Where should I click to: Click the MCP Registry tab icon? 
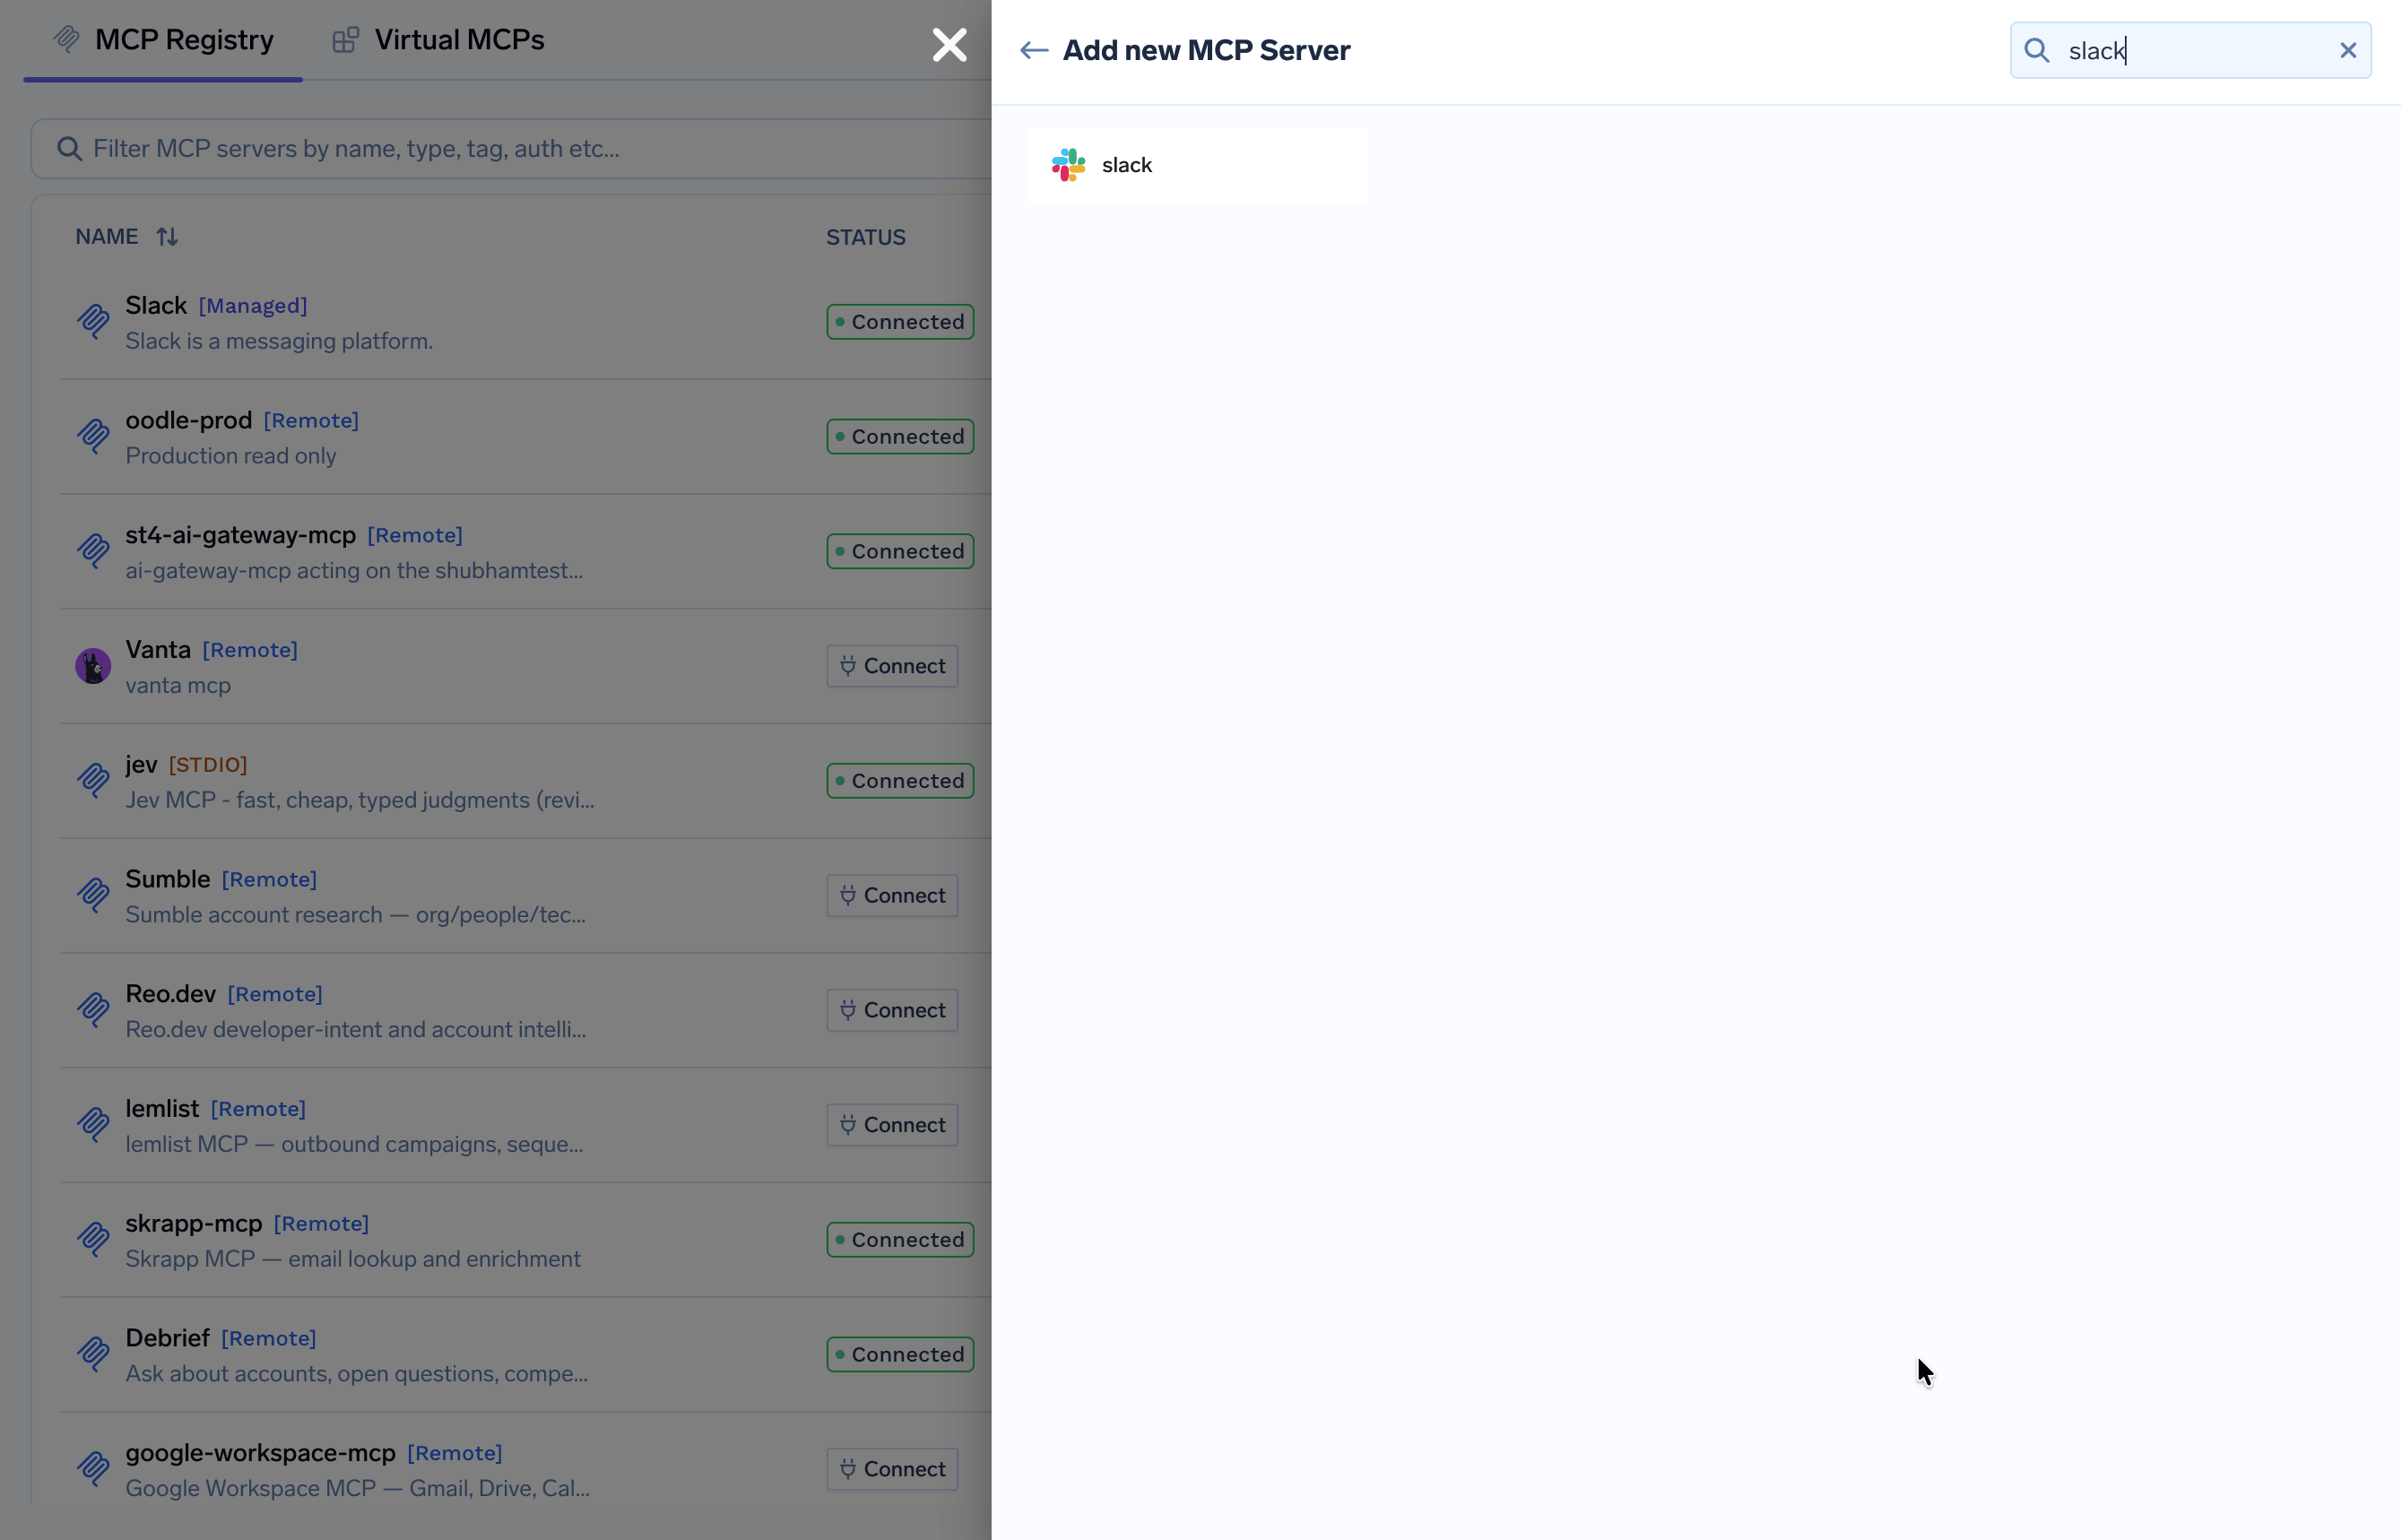pos(67,39)
